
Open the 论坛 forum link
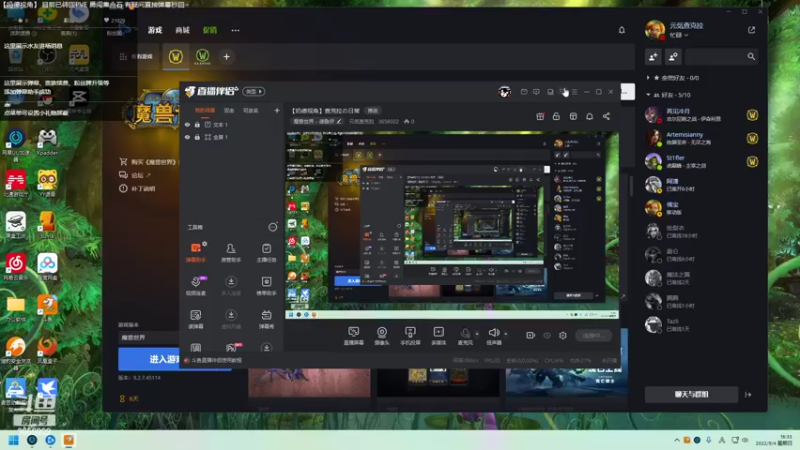tap(136, 175)
